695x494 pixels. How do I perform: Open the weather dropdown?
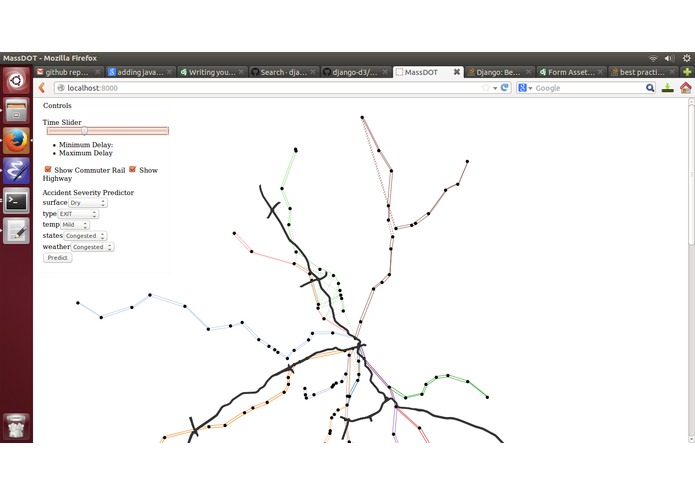[x=92, y=247]
